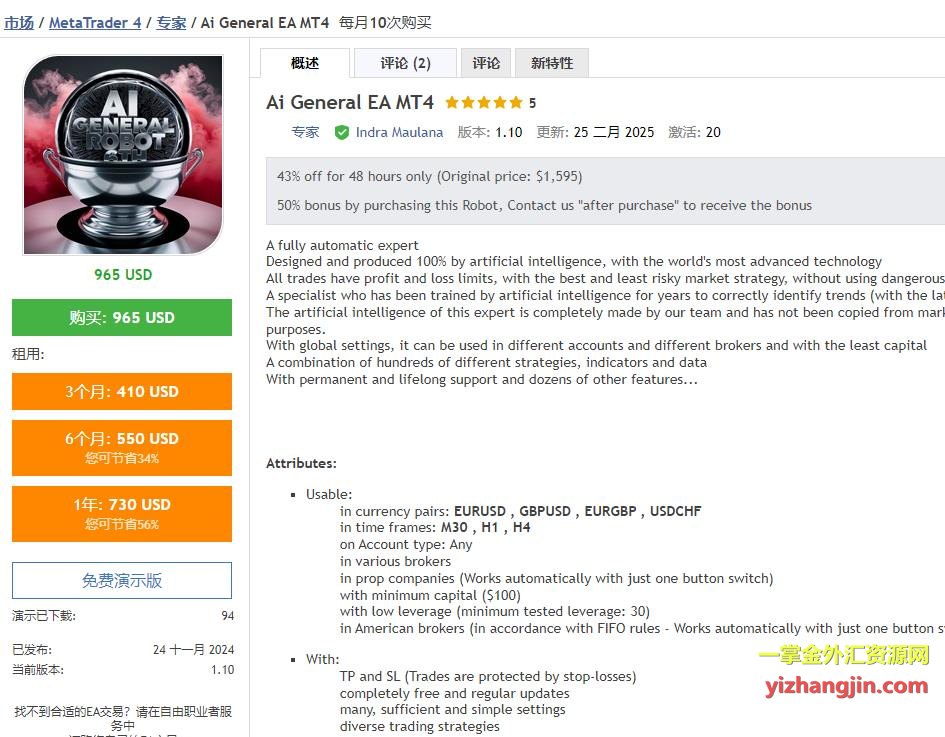945x737 pixels.
Task: Choose the 1年 730 USD rental
Action: coord(122,514)
